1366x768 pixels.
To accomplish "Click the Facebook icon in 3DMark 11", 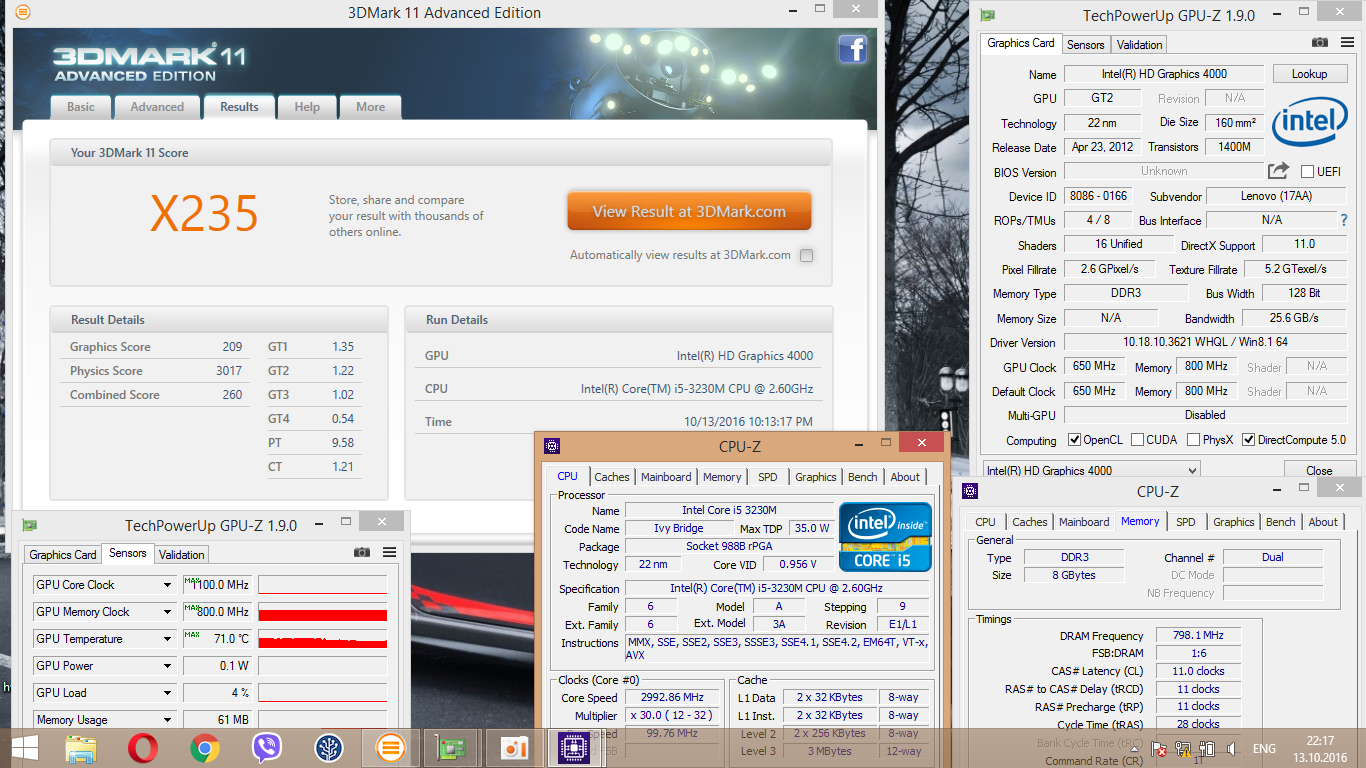I will coord(852,49).
